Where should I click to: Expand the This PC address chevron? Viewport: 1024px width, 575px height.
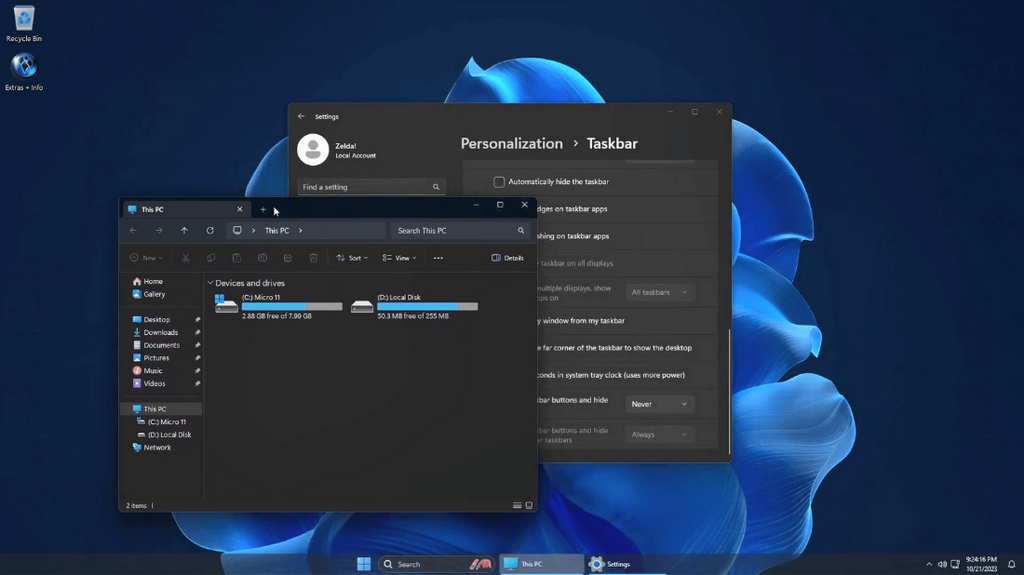pyautogui.click(x=300, y=231)
